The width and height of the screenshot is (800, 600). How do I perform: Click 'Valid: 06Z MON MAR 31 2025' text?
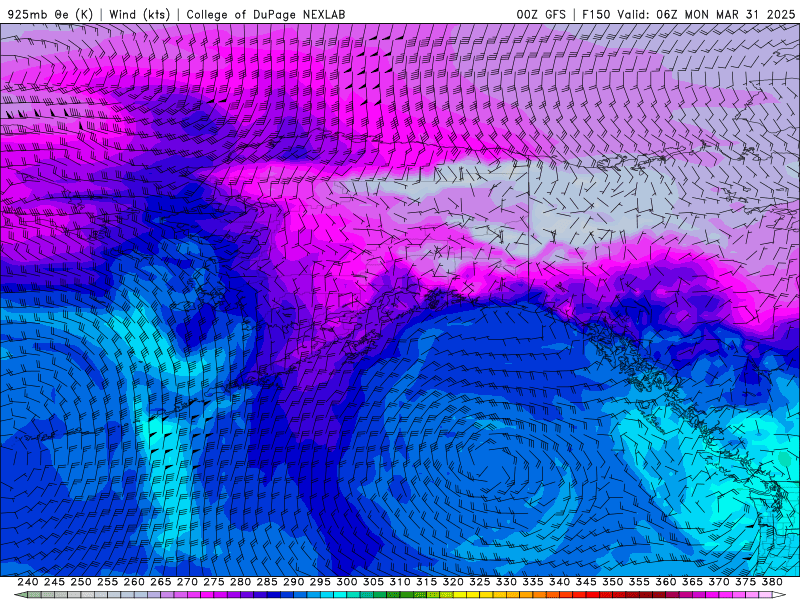point(706,14)
